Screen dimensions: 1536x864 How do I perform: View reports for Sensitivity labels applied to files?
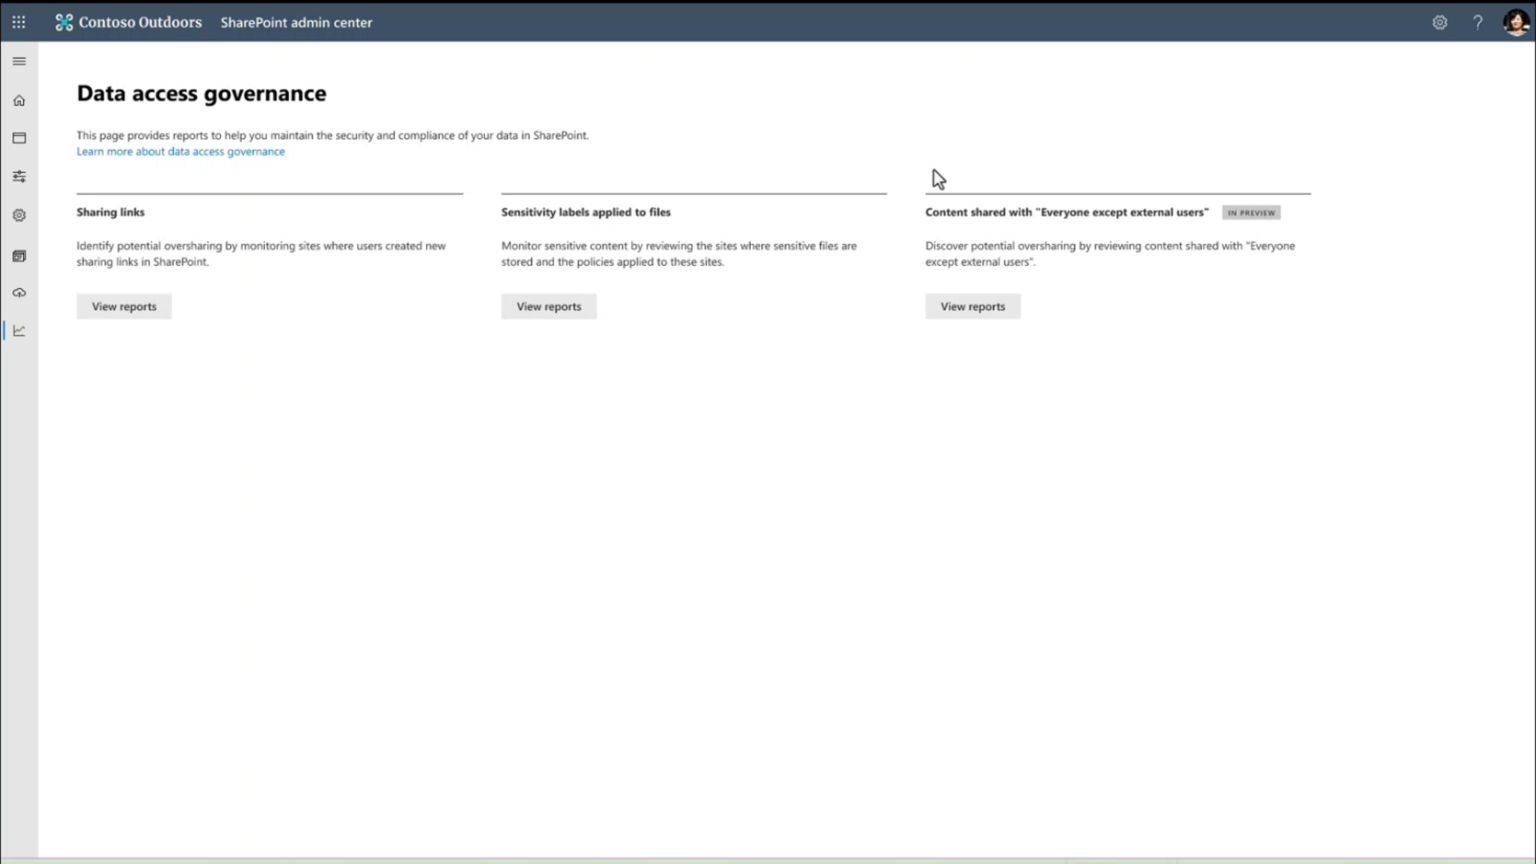click(548, 306)
